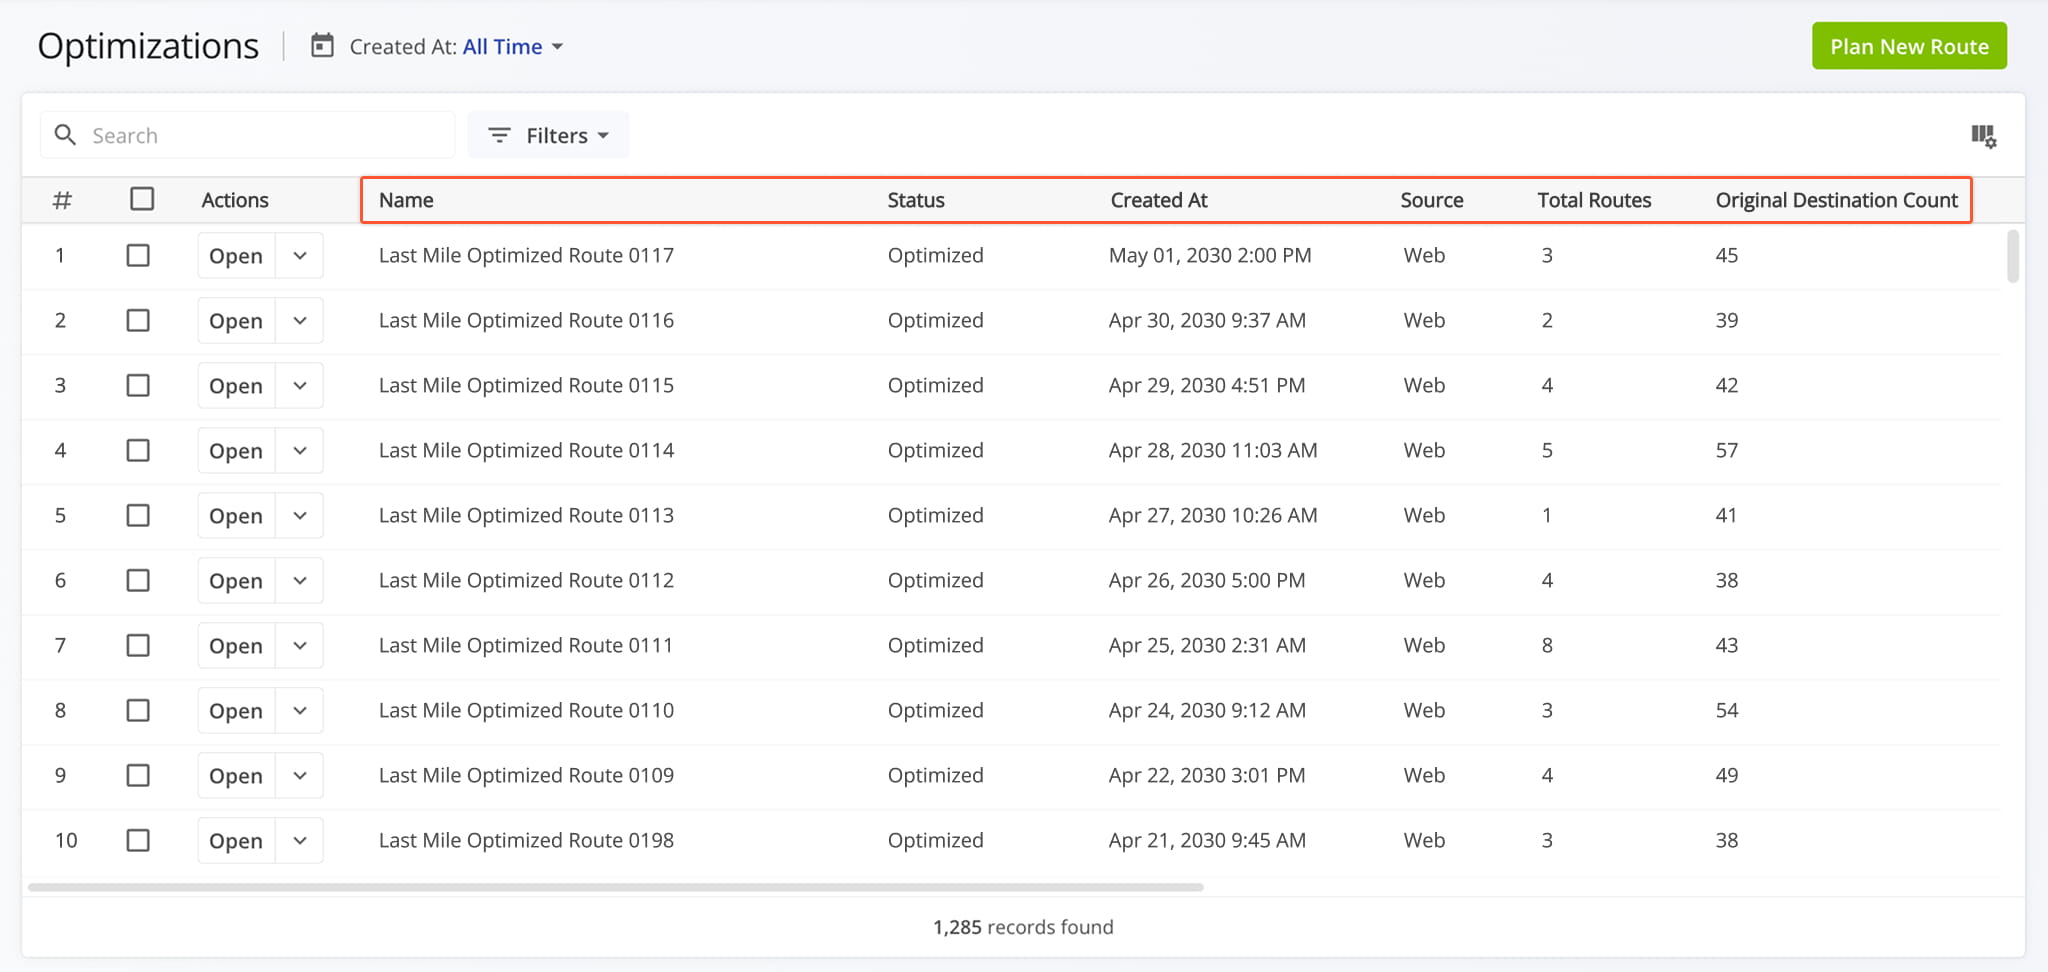Click Open for Route 0112
Image resolution: width=2048 pixels, height=972 pixels.
pyautogui.click(x=236, y=581)
